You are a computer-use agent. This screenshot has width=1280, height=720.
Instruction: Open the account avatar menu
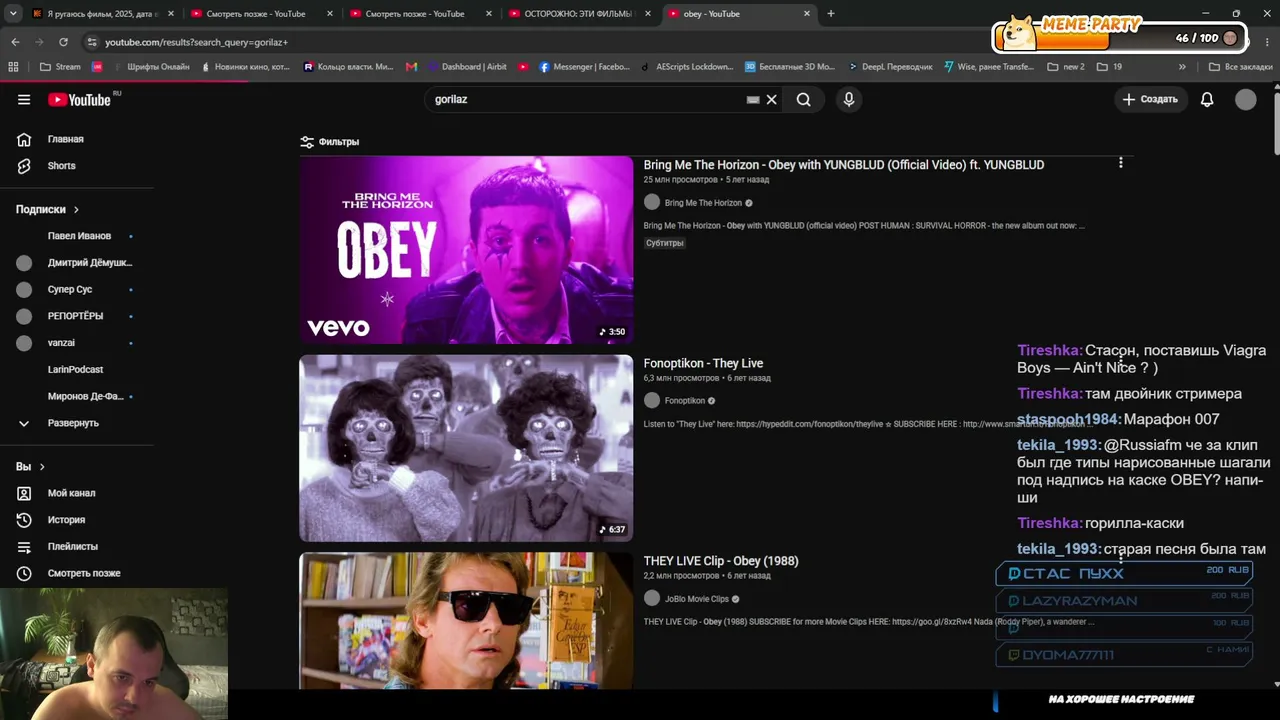click(x=1245, y=99)
